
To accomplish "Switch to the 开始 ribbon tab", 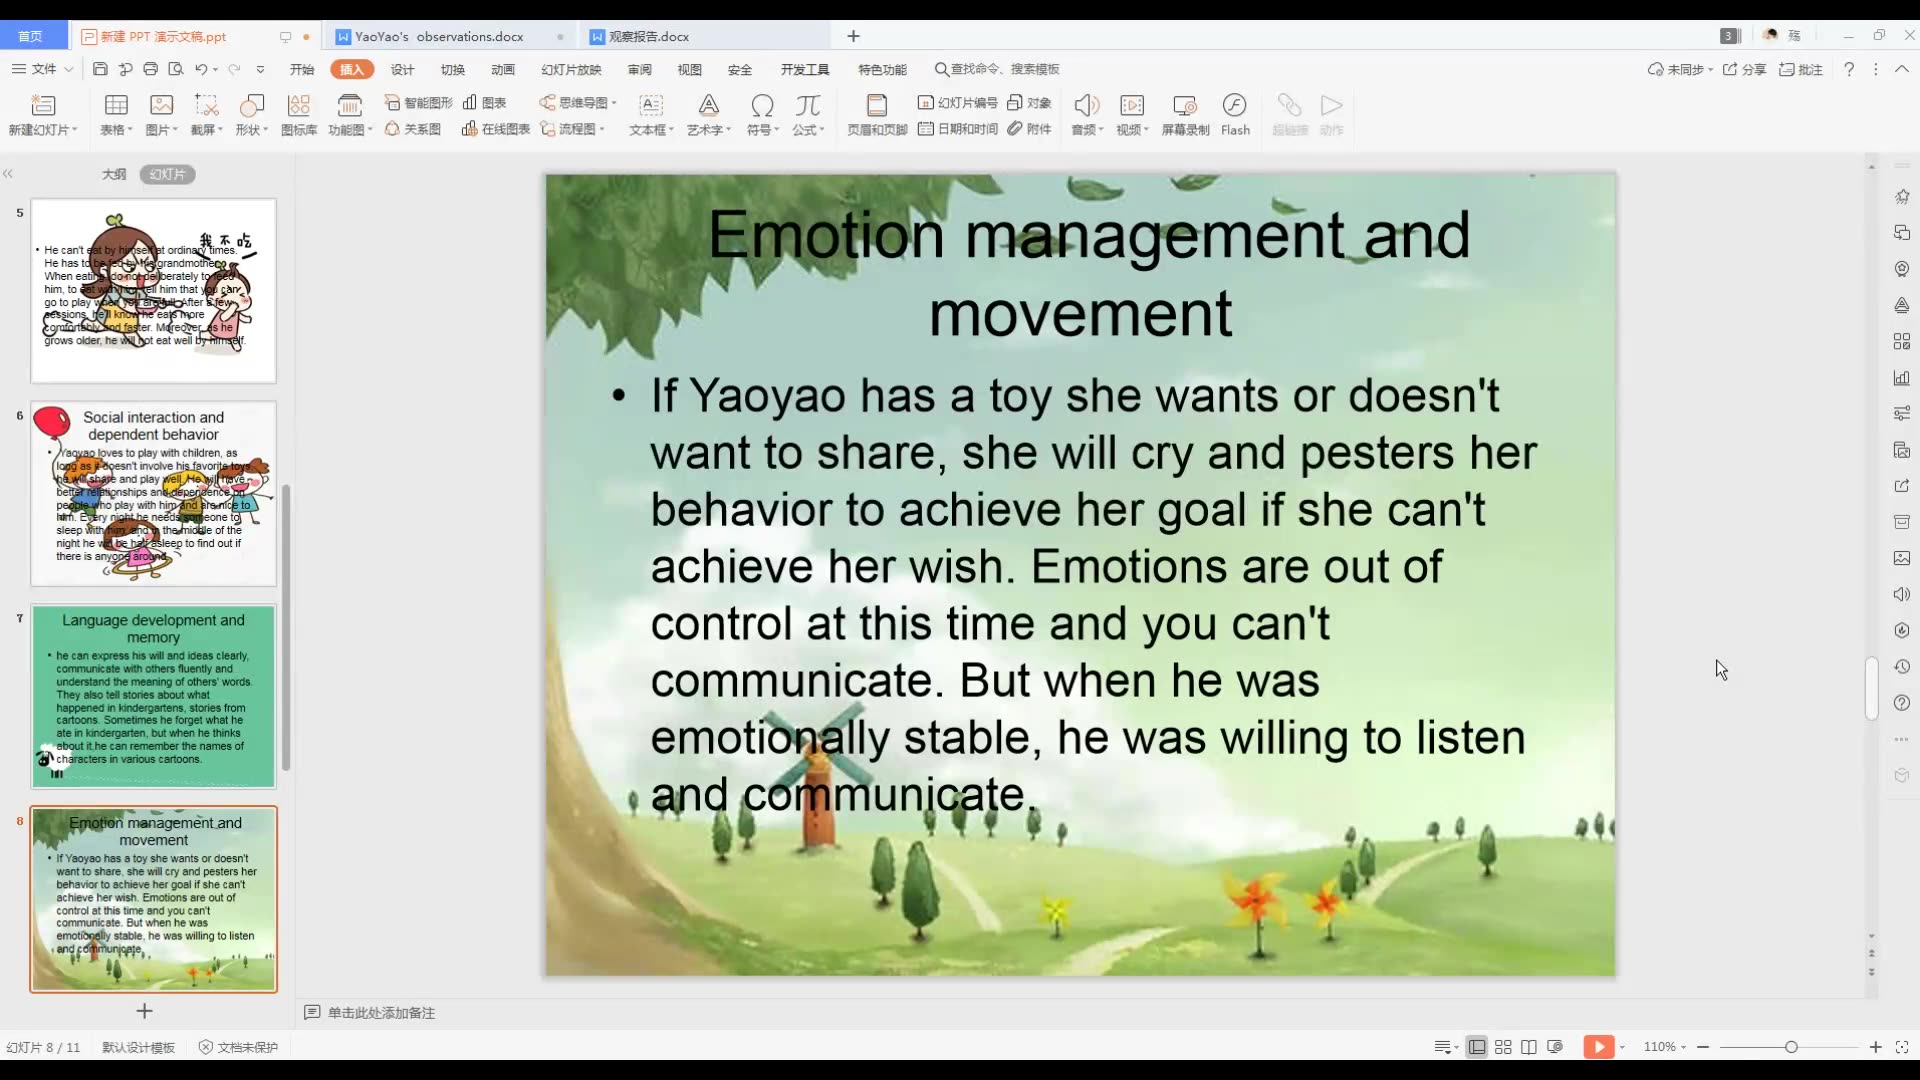I will (302, 69).
